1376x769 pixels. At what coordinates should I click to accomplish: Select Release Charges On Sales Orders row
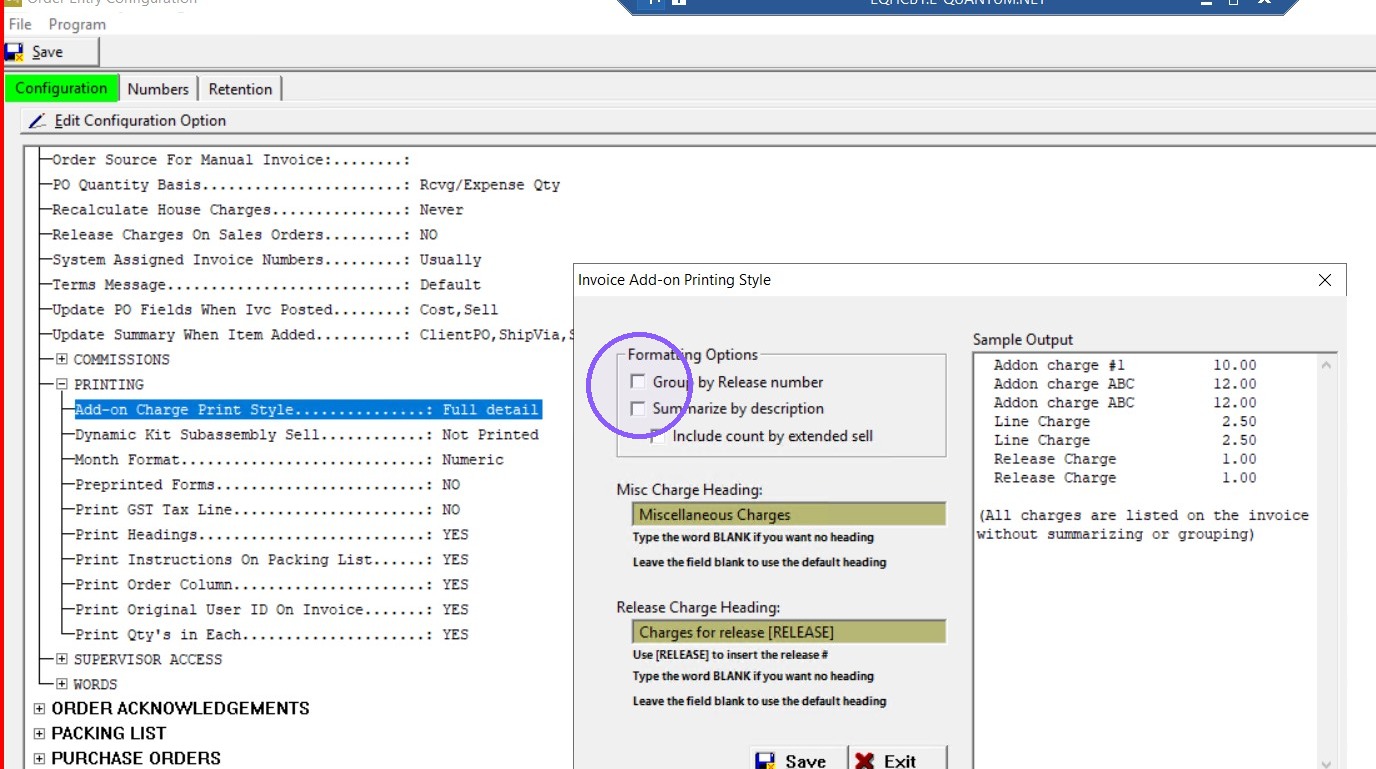[x=245, y=235]
